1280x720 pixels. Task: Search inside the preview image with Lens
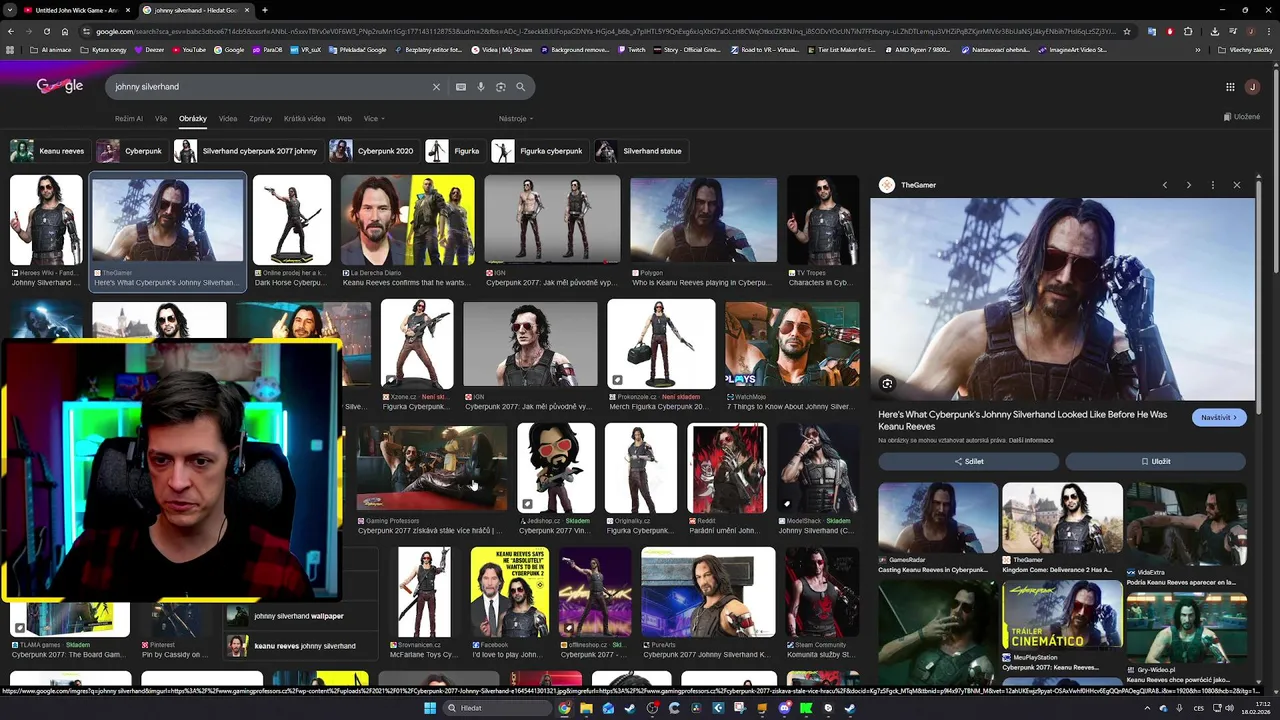pos(887,384)
